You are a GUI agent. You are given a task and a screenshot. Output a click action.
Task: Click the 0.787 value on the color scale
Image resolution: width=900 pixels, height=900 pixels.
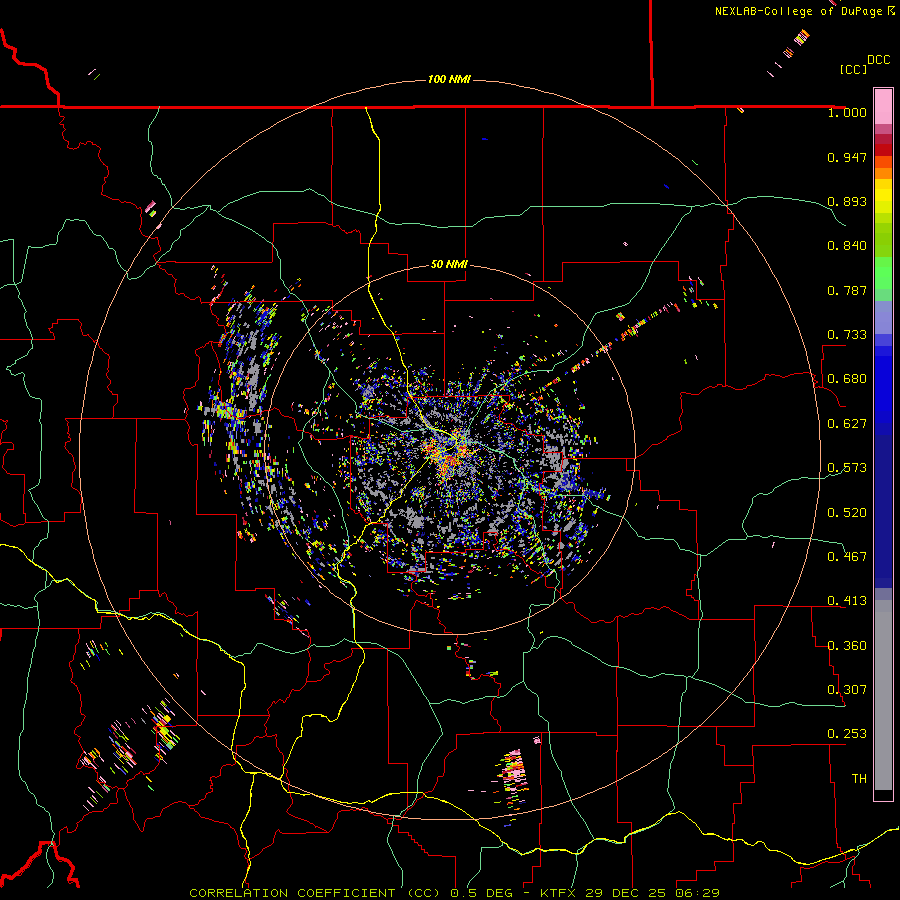pyautogui.click(x=847, y=290)
